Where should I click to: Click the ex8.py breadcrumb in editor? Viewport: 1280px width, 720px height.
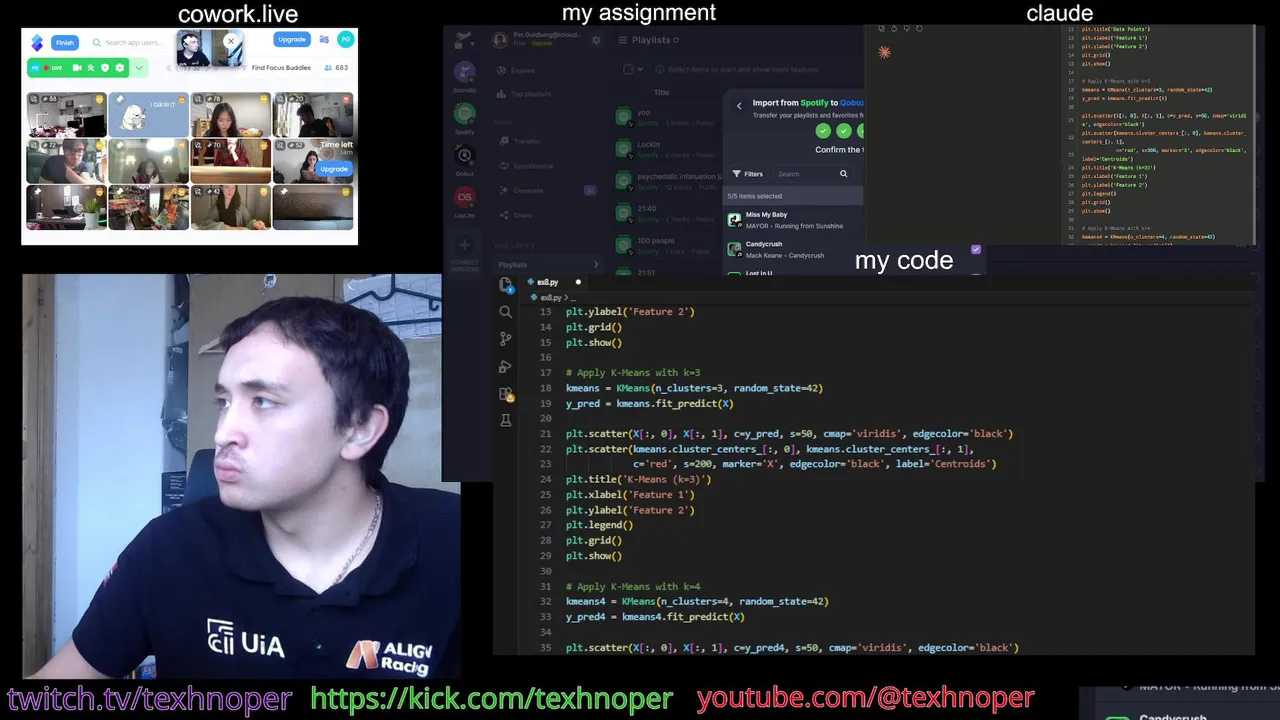click(549, 297)
